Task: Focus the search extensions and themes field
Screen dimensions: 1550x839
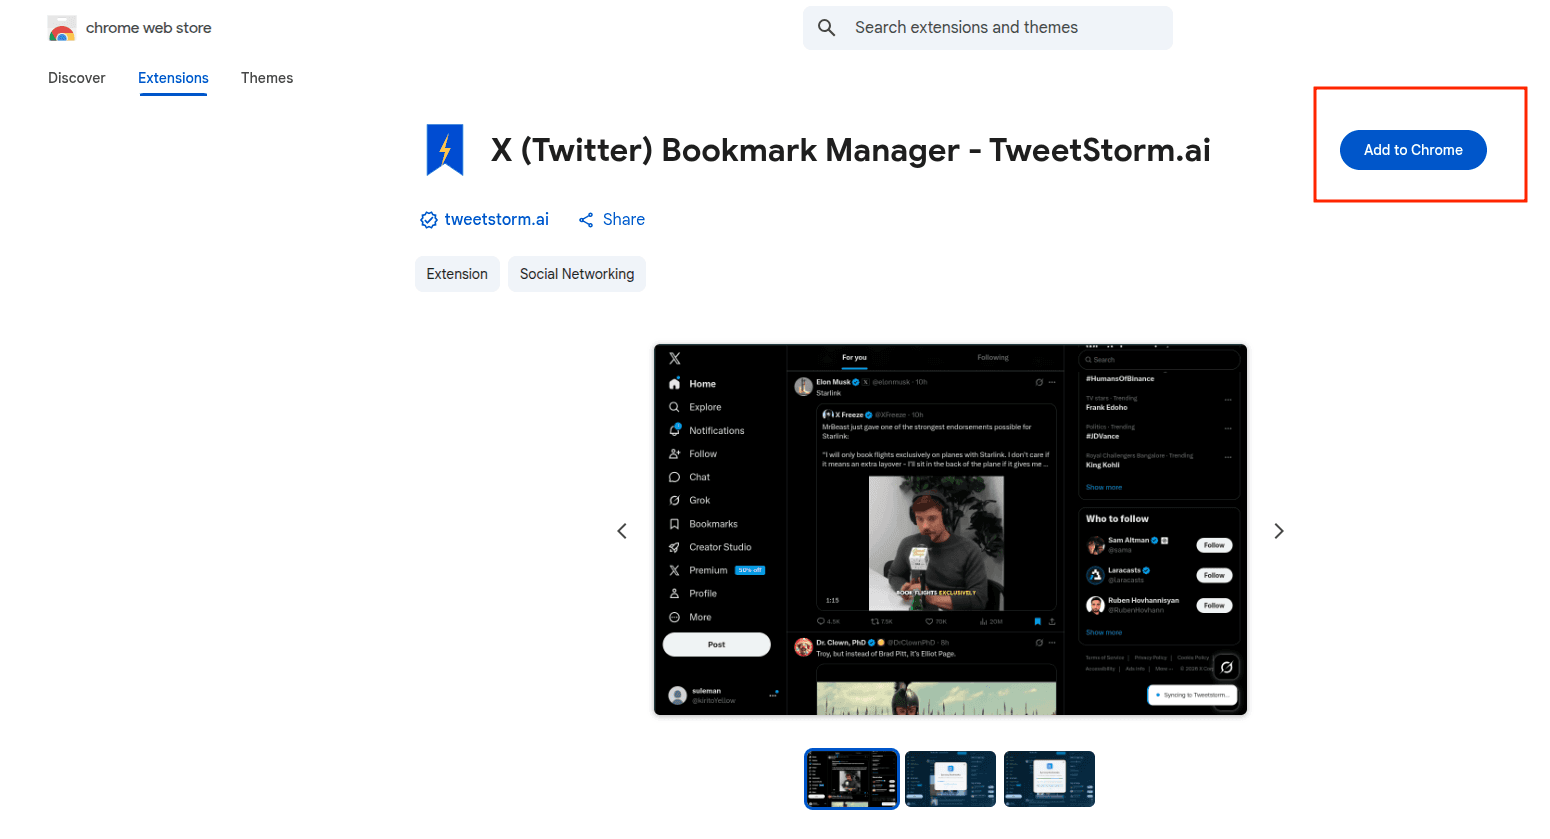Action: 987,28
